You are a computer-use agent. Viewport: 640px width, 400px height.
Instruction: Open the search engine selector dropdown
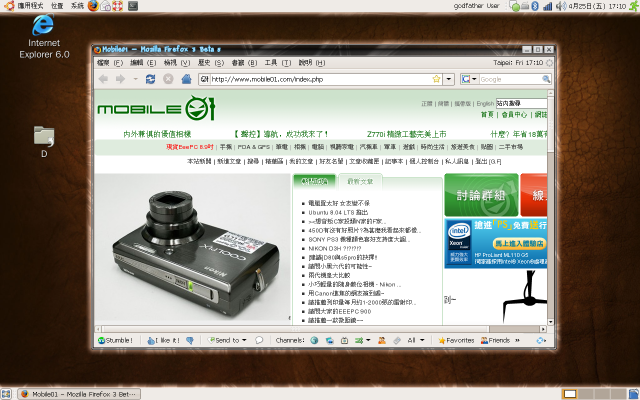coord(474,79)
